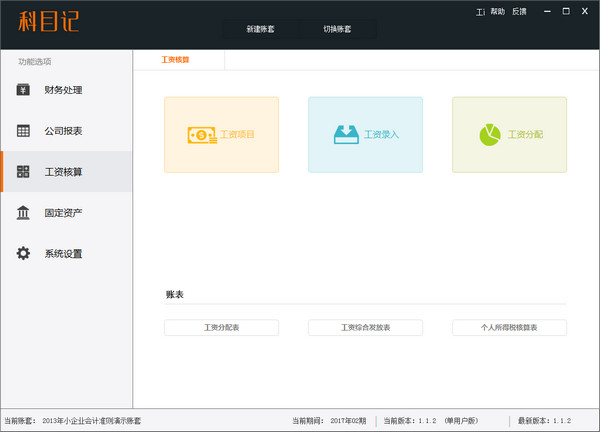Image resolution: width=600 pixels, height=432 pixels.
Task: Open the 工资分配表 report
Action: (x=221, y=327)
